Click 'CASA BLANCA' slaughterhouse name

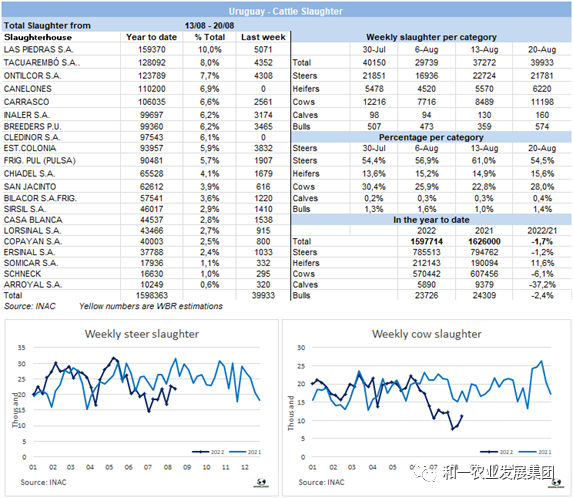pos(33,220)
